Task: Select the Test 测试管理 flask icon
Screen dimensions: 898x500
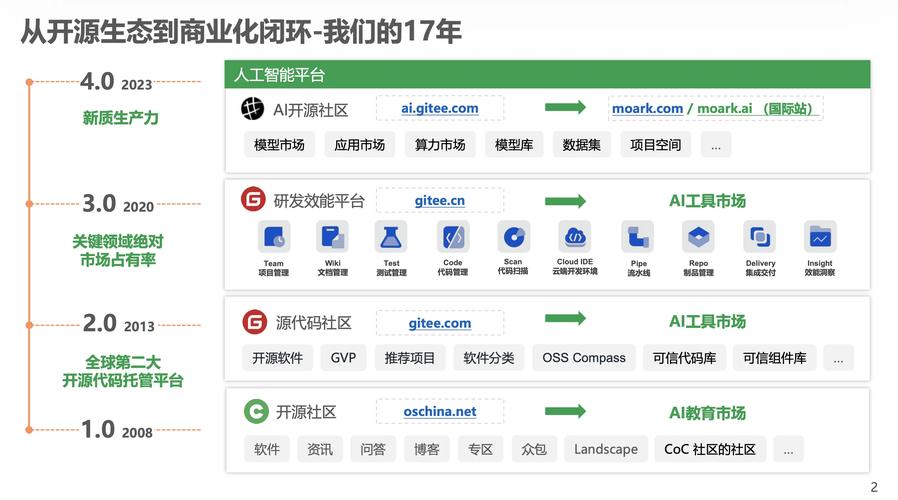Action: click(x=391, y=237)
